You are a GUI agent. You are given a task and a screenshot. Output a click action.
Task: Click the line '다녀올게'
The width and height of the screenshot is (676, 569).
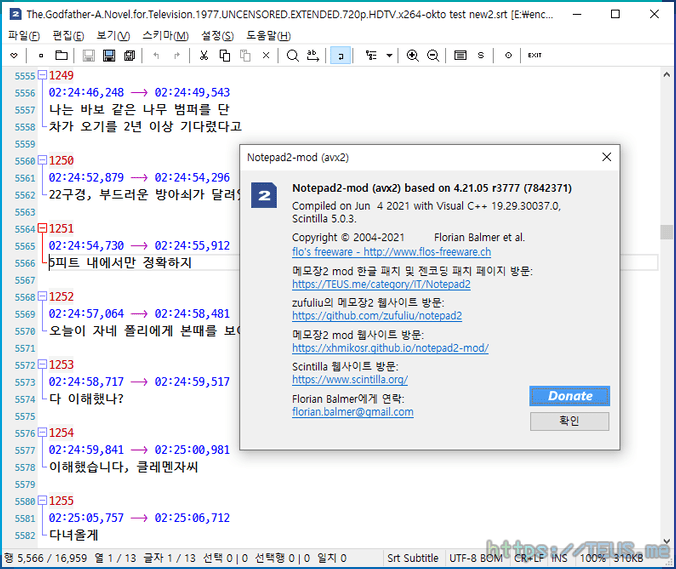(74, 535)
